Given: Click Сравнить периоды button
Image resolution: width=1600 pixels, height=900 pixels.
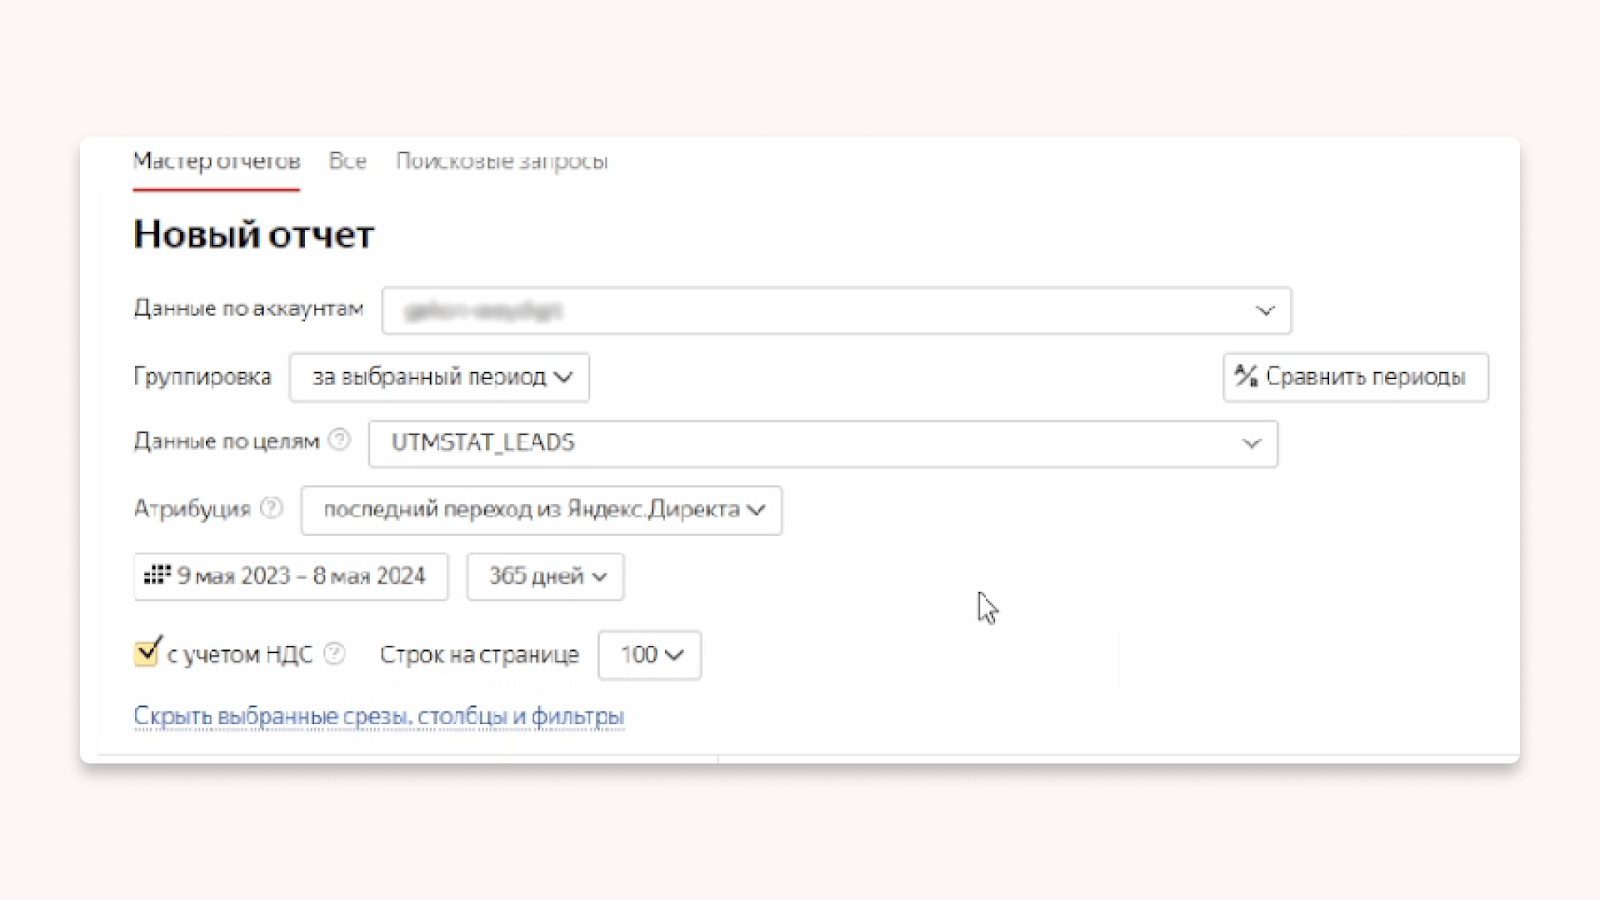Looking at the screenshot, I should tap(1355, 377).
